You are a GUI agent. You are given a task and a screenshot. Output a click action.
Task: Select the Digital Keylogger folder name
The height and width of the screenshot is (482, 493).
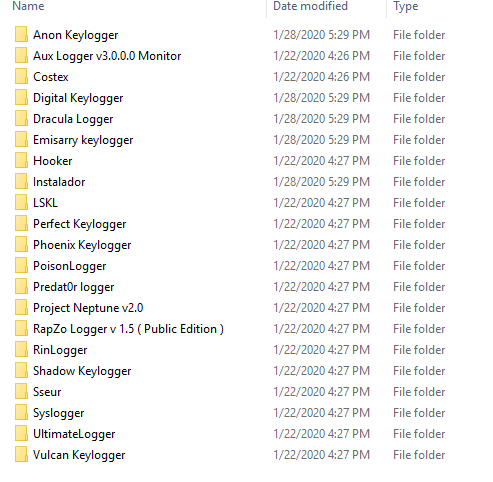78,98
